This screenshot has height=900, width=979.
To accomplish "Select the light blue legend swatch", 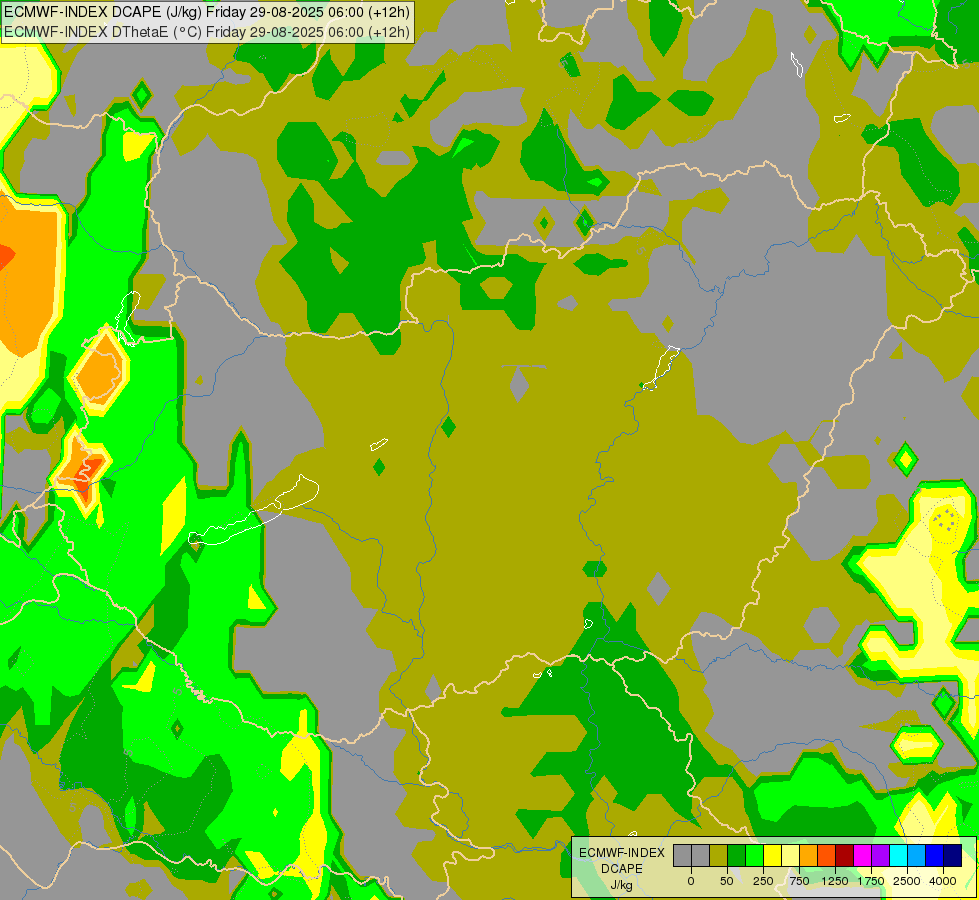I will tap(917, 855).
